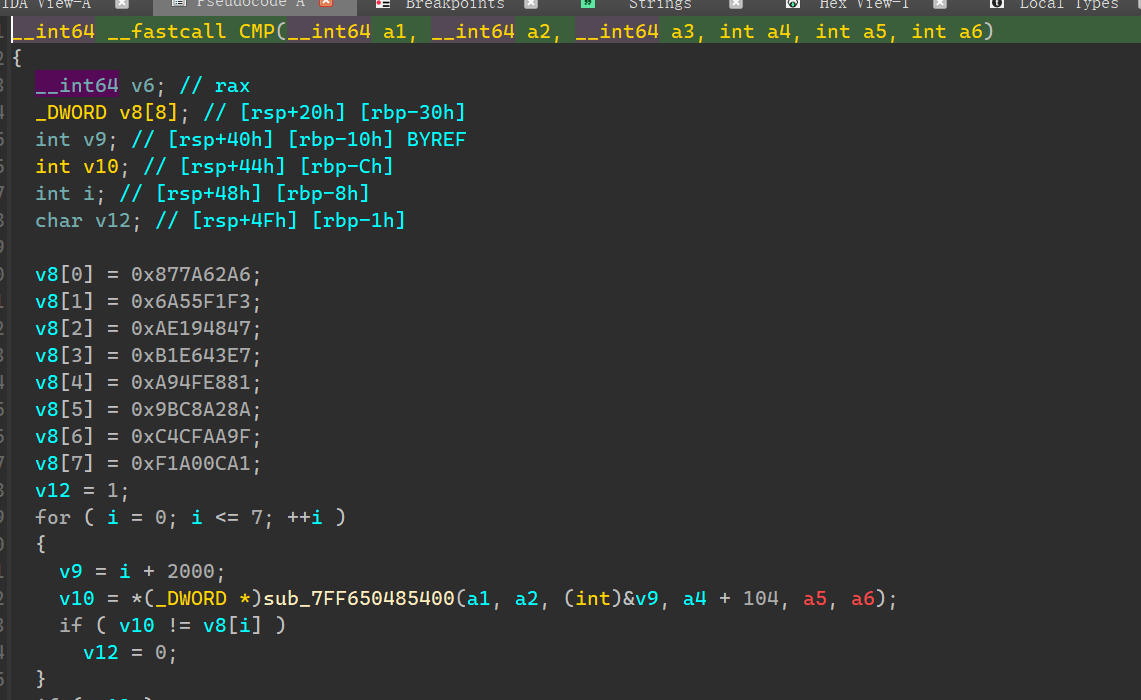Open the Breakpoints tab

click(454, 4)
